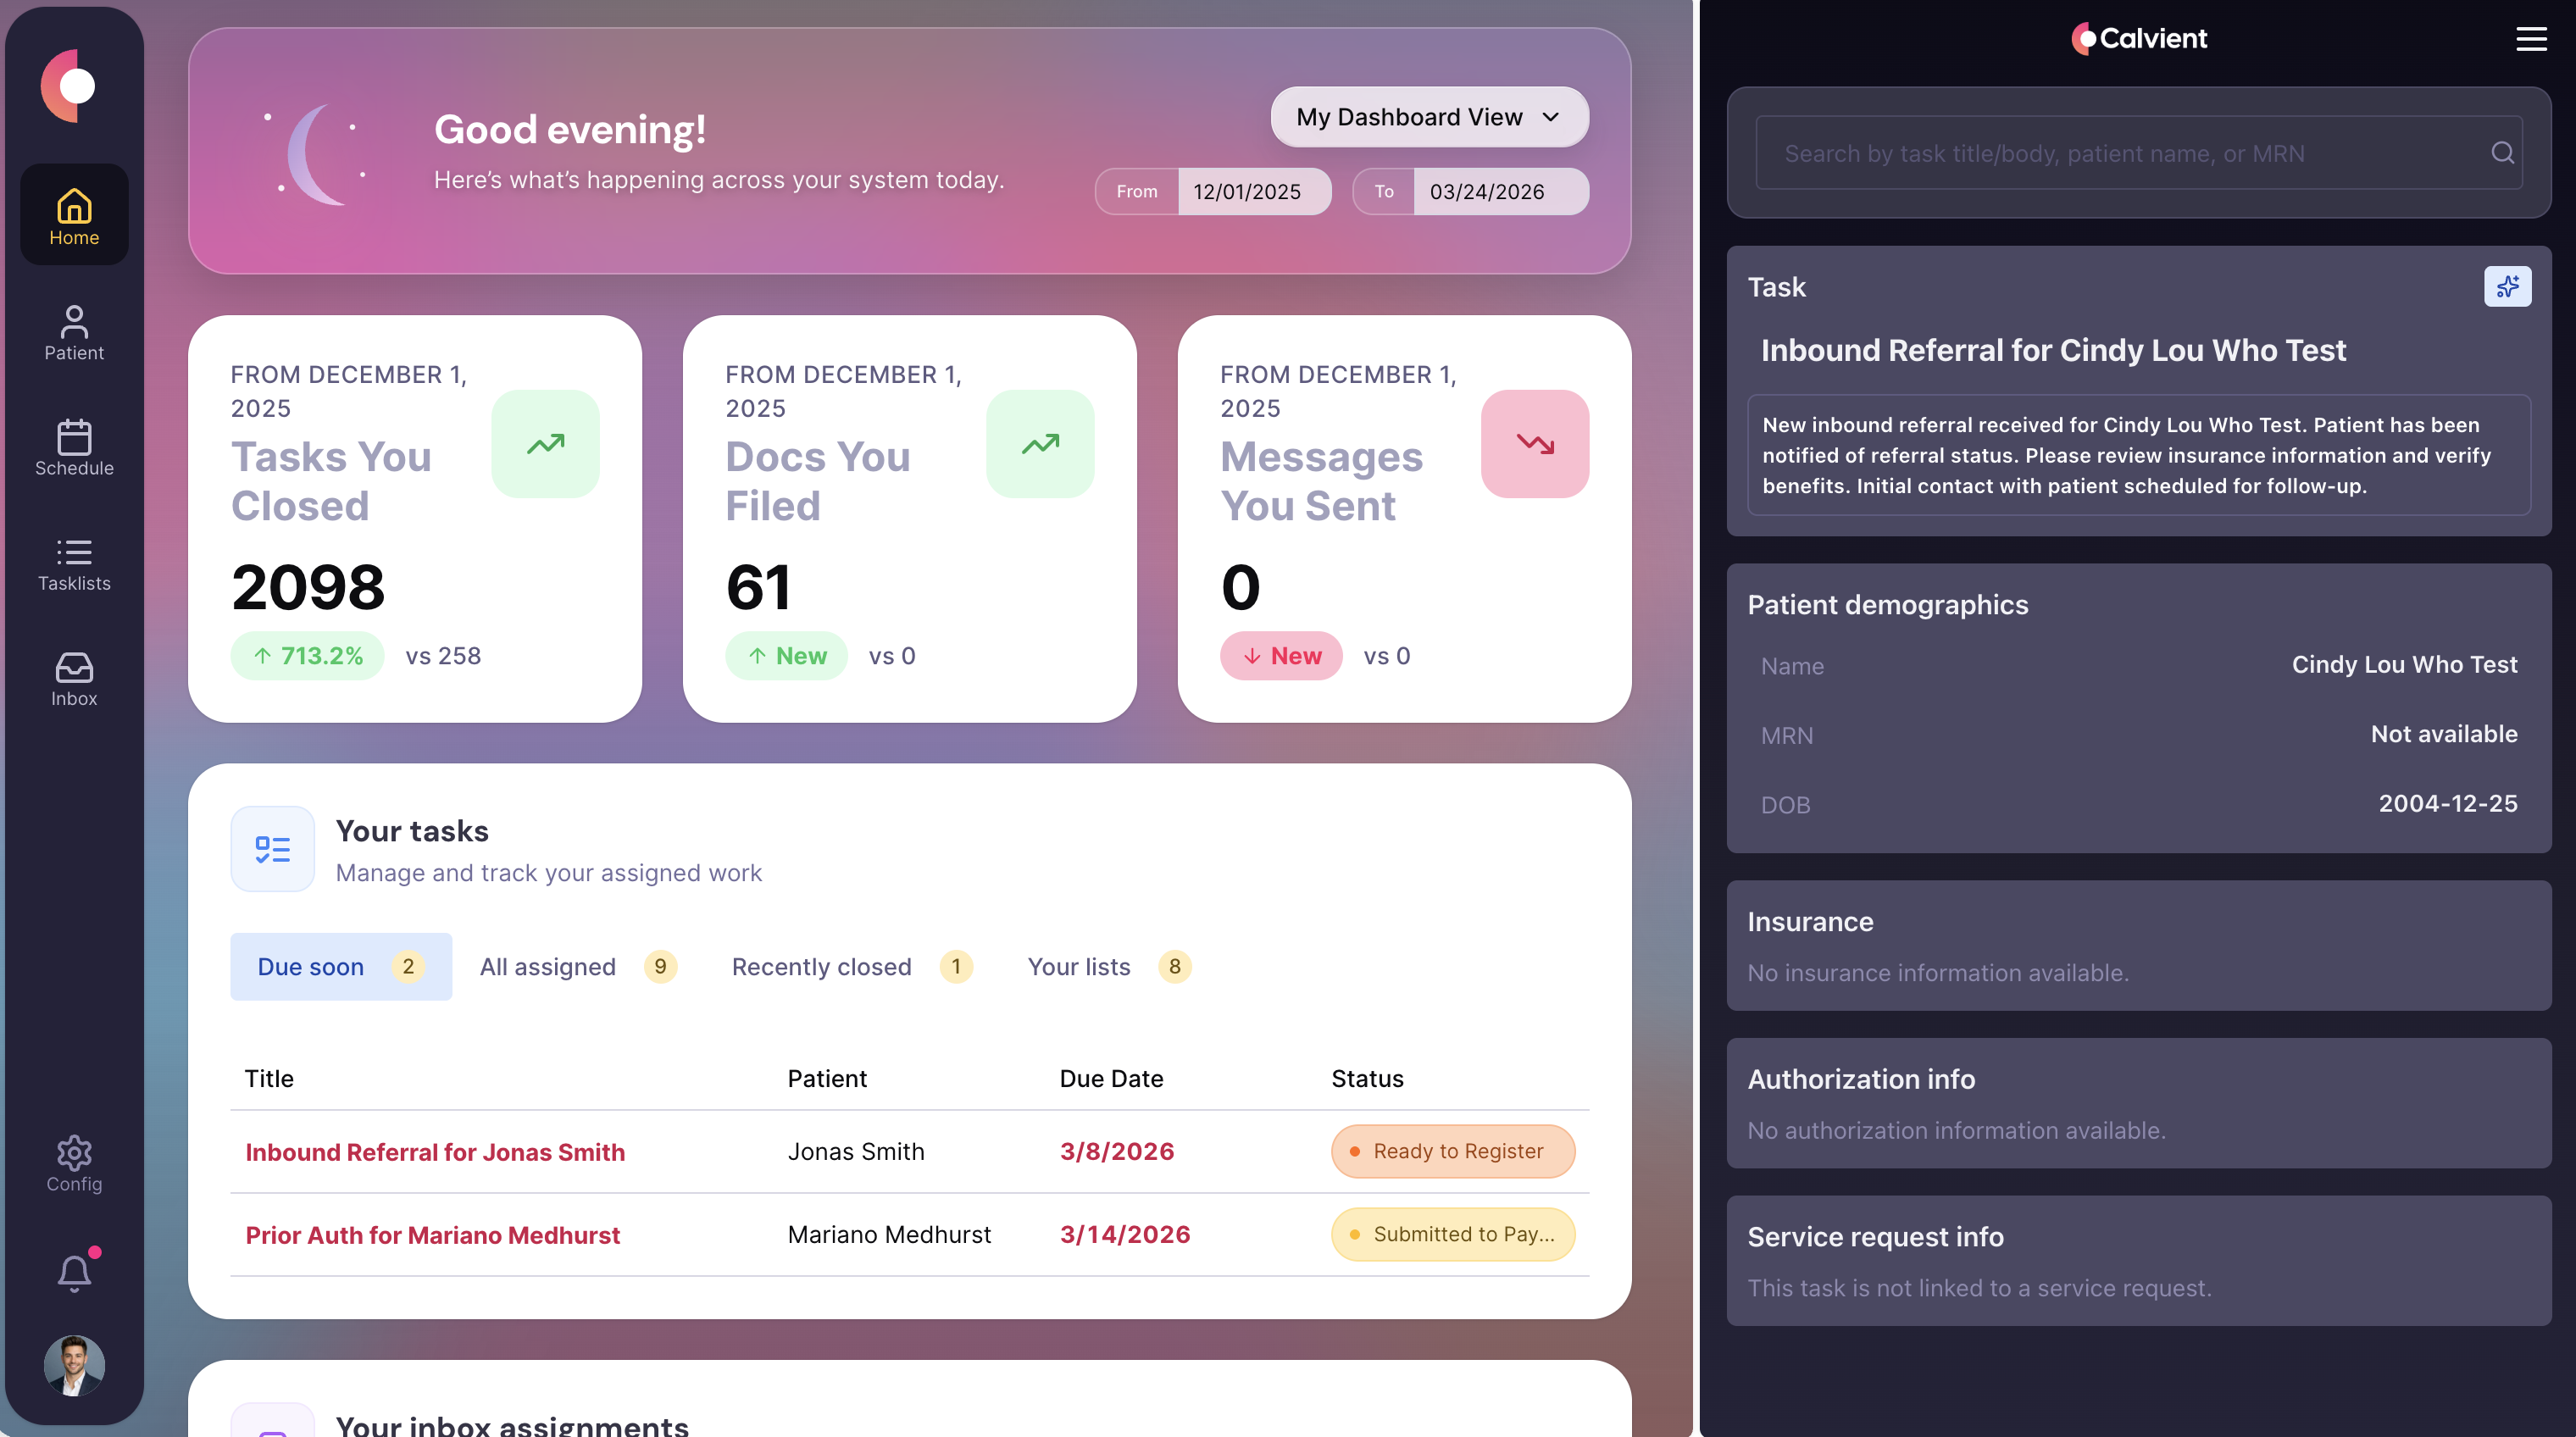The image size is (2576, 1437).
Task: Select the Home icon in the sidebar
Action: [x=73, y=214]
